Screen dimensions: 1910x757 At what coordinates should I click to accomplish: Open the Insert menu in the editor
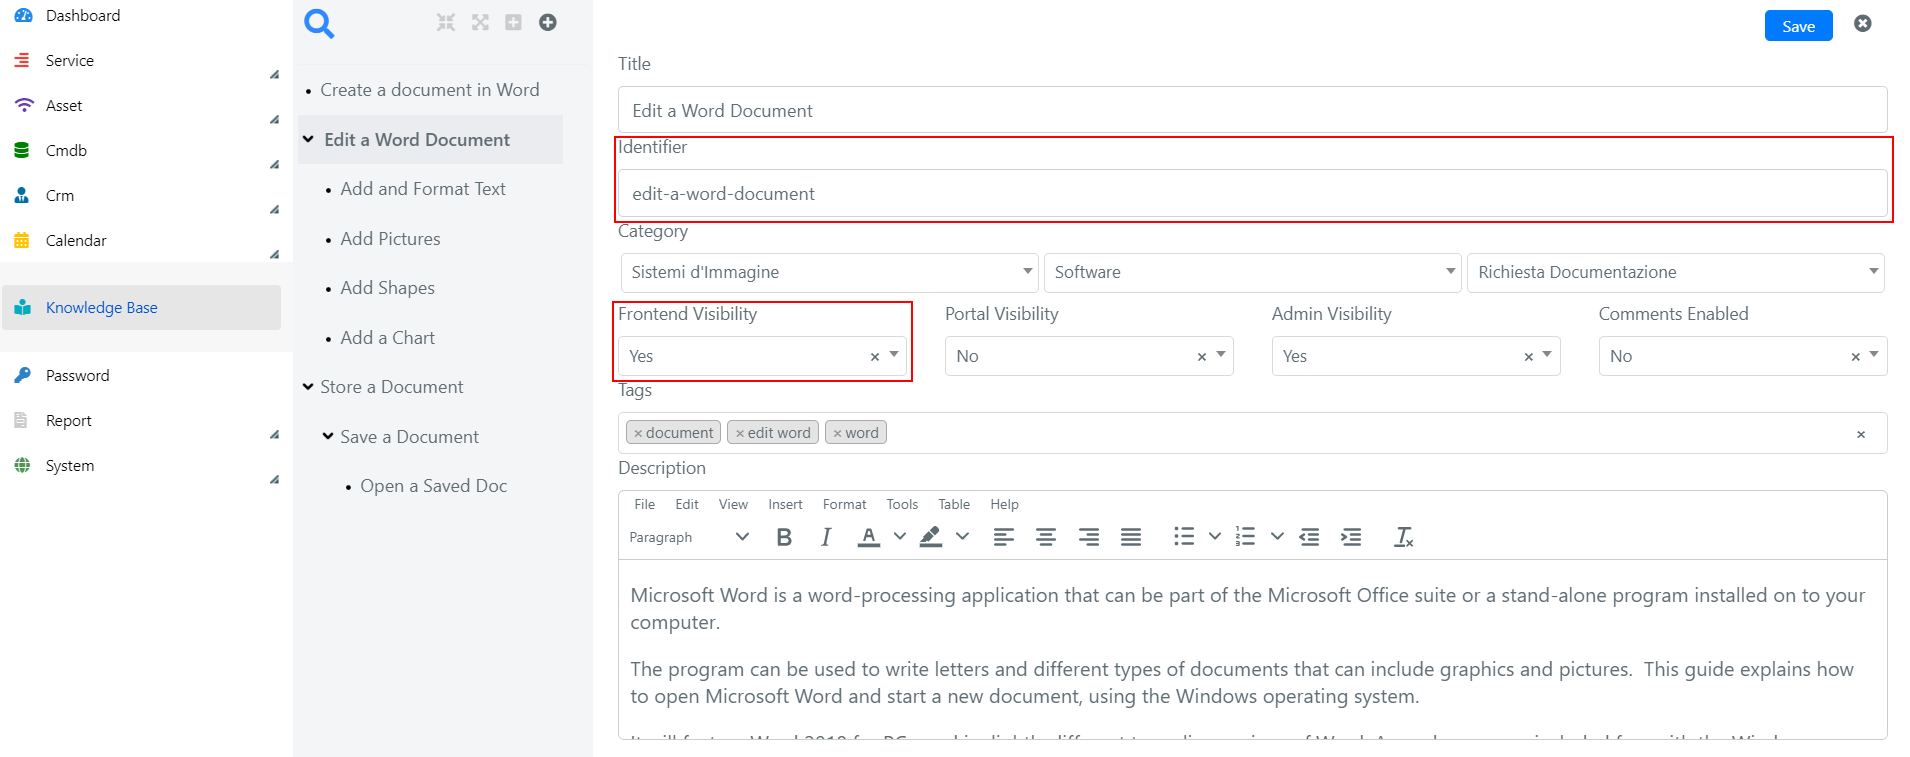click(x=785, y=504)
